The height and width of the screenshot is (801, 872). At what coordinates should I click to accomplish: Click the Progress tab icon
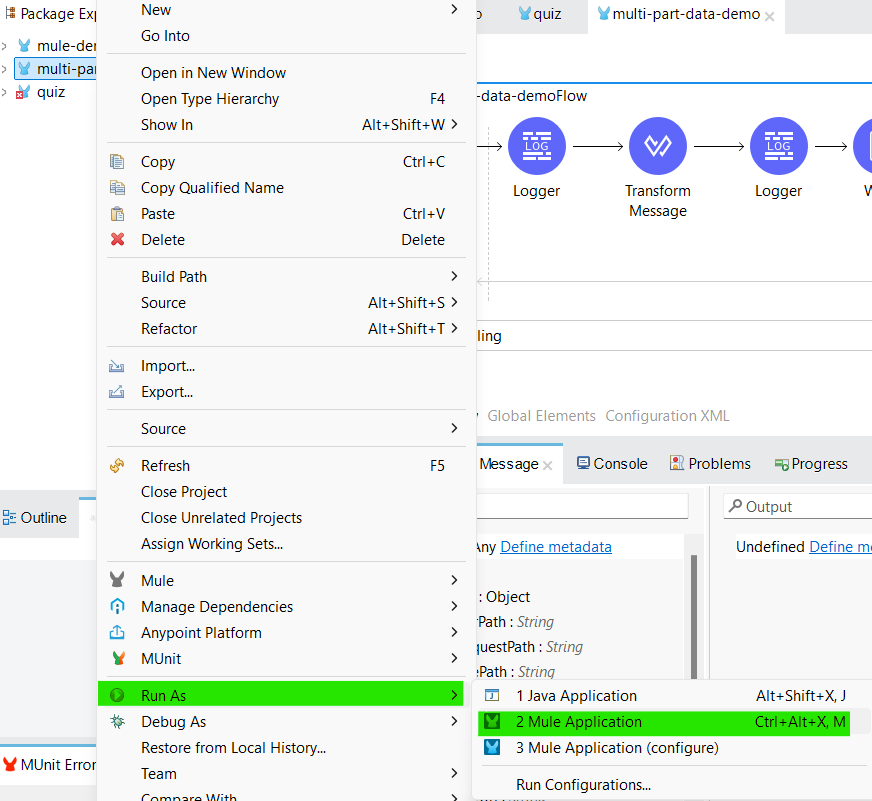tap(781, 464)
